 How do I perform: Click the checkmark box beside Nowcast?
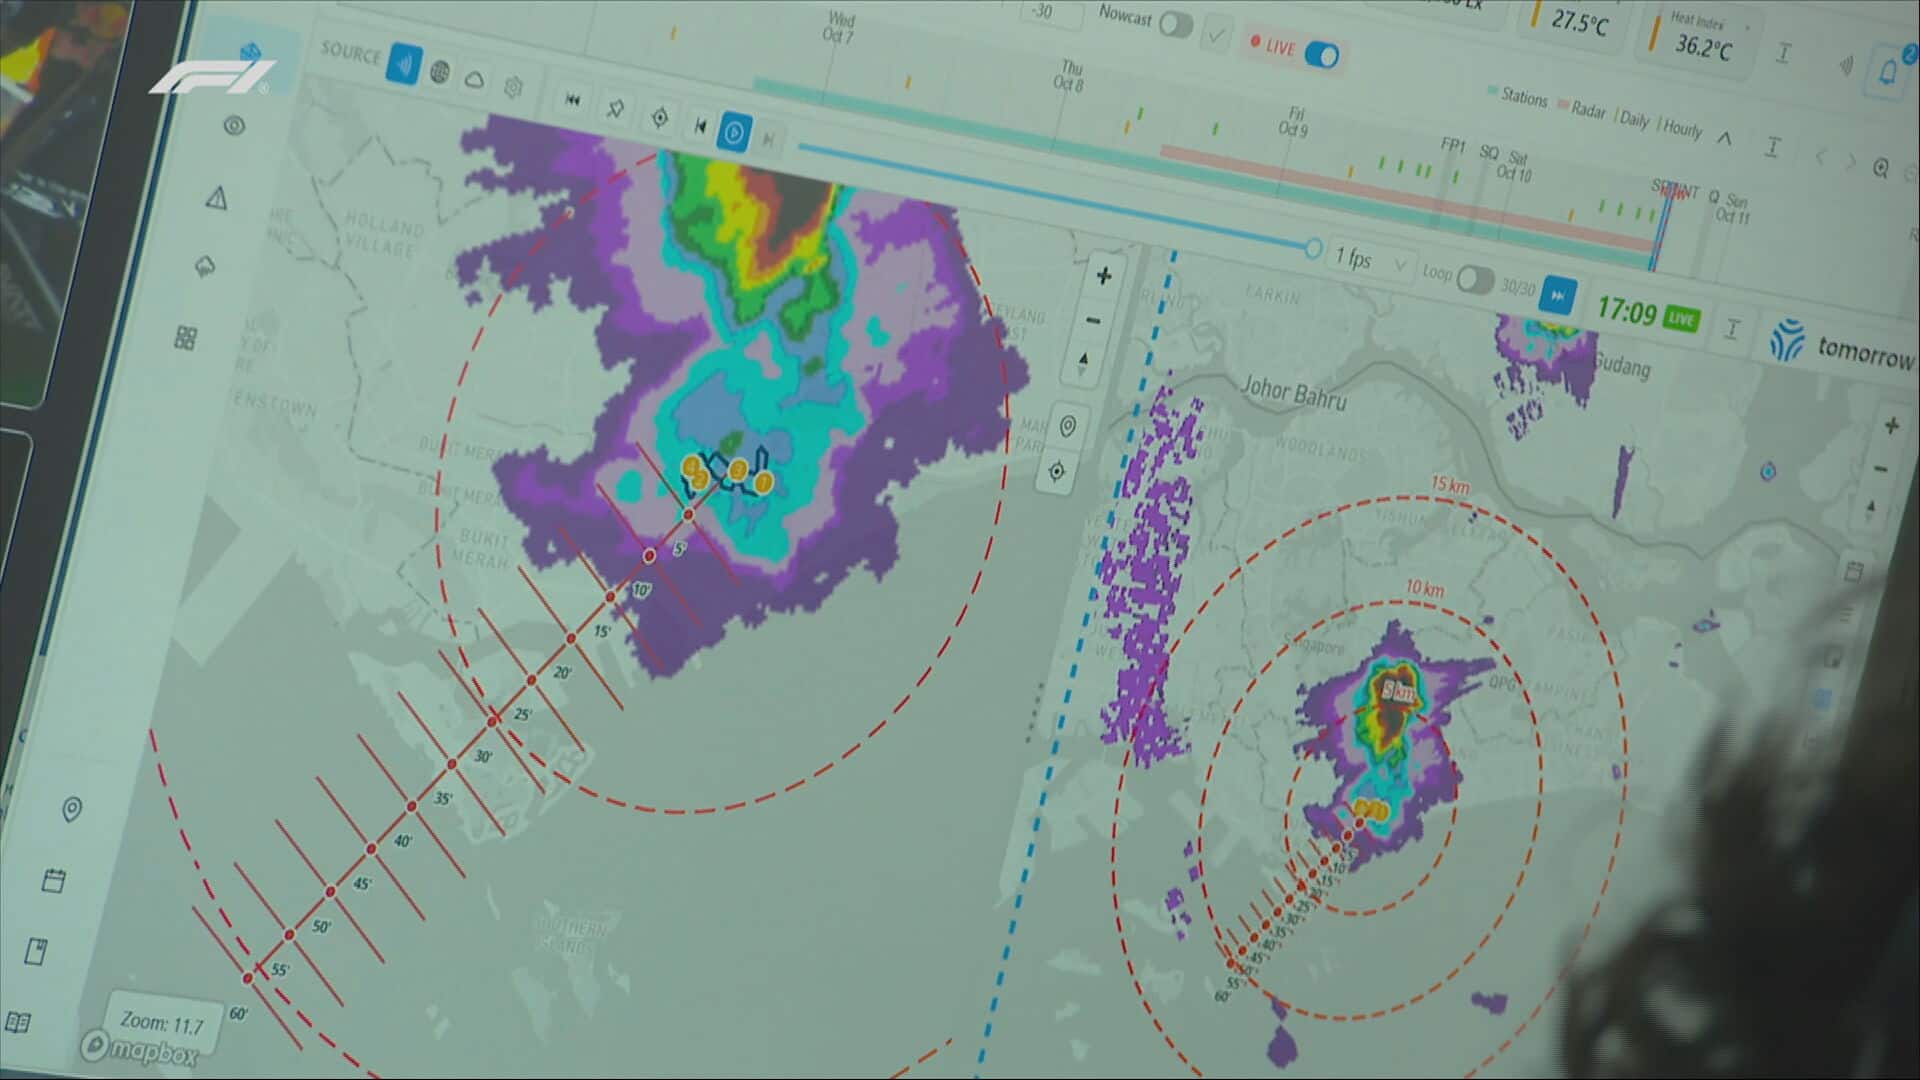click(1216, 36)
